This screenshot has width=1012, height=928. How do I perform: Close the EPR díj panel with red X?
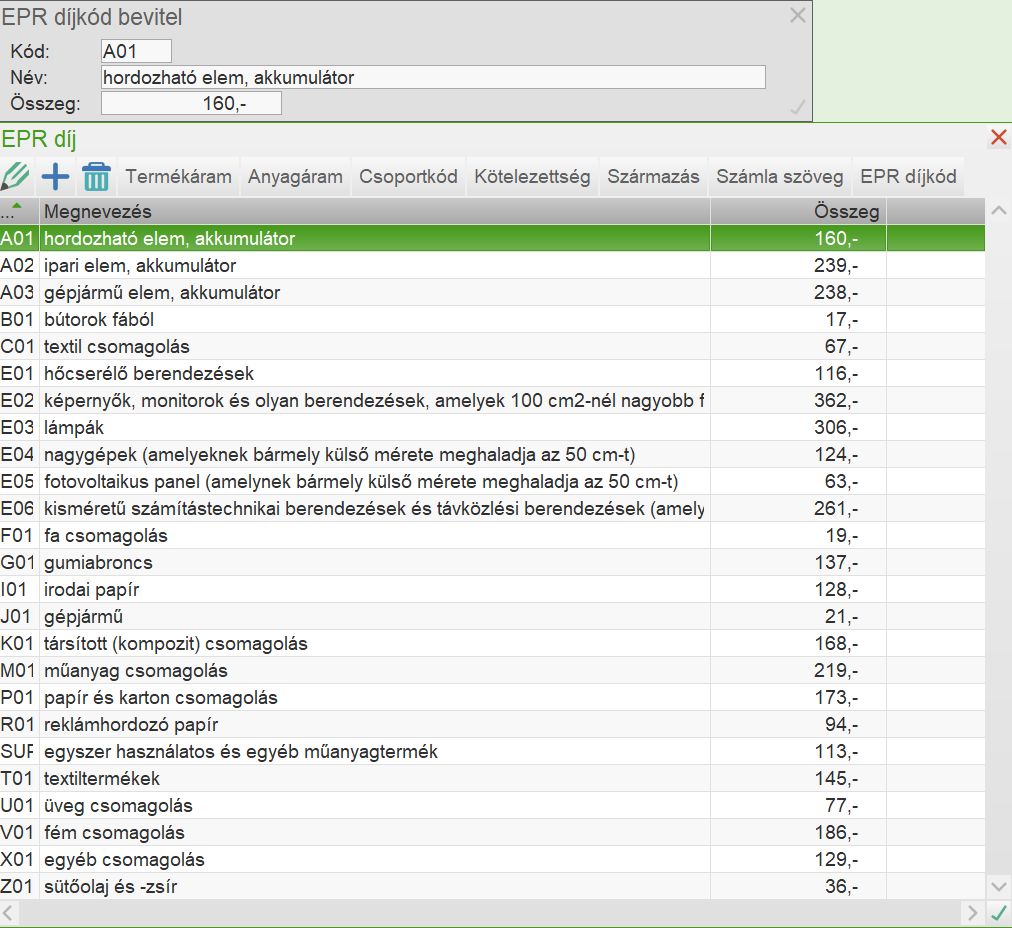click(998, 138)
